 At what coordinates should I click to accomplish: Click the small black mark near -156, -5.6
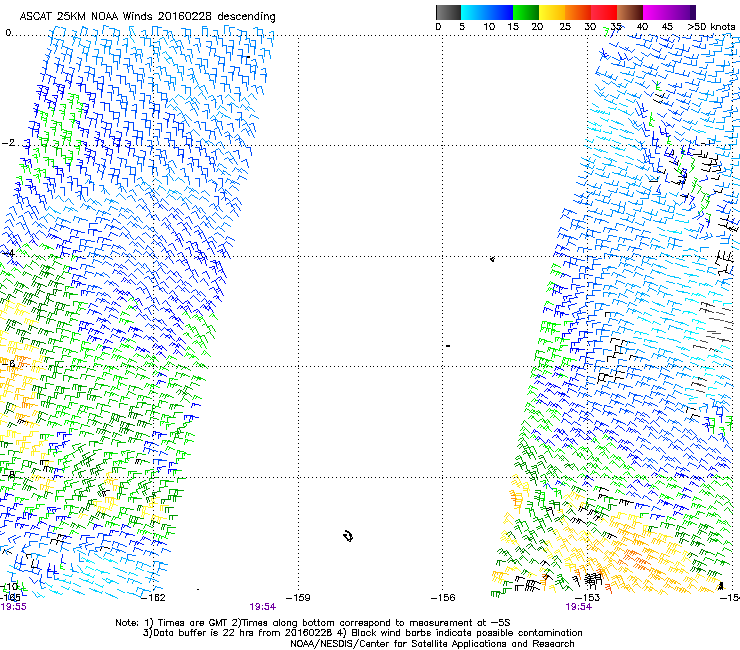coord(448,346)
